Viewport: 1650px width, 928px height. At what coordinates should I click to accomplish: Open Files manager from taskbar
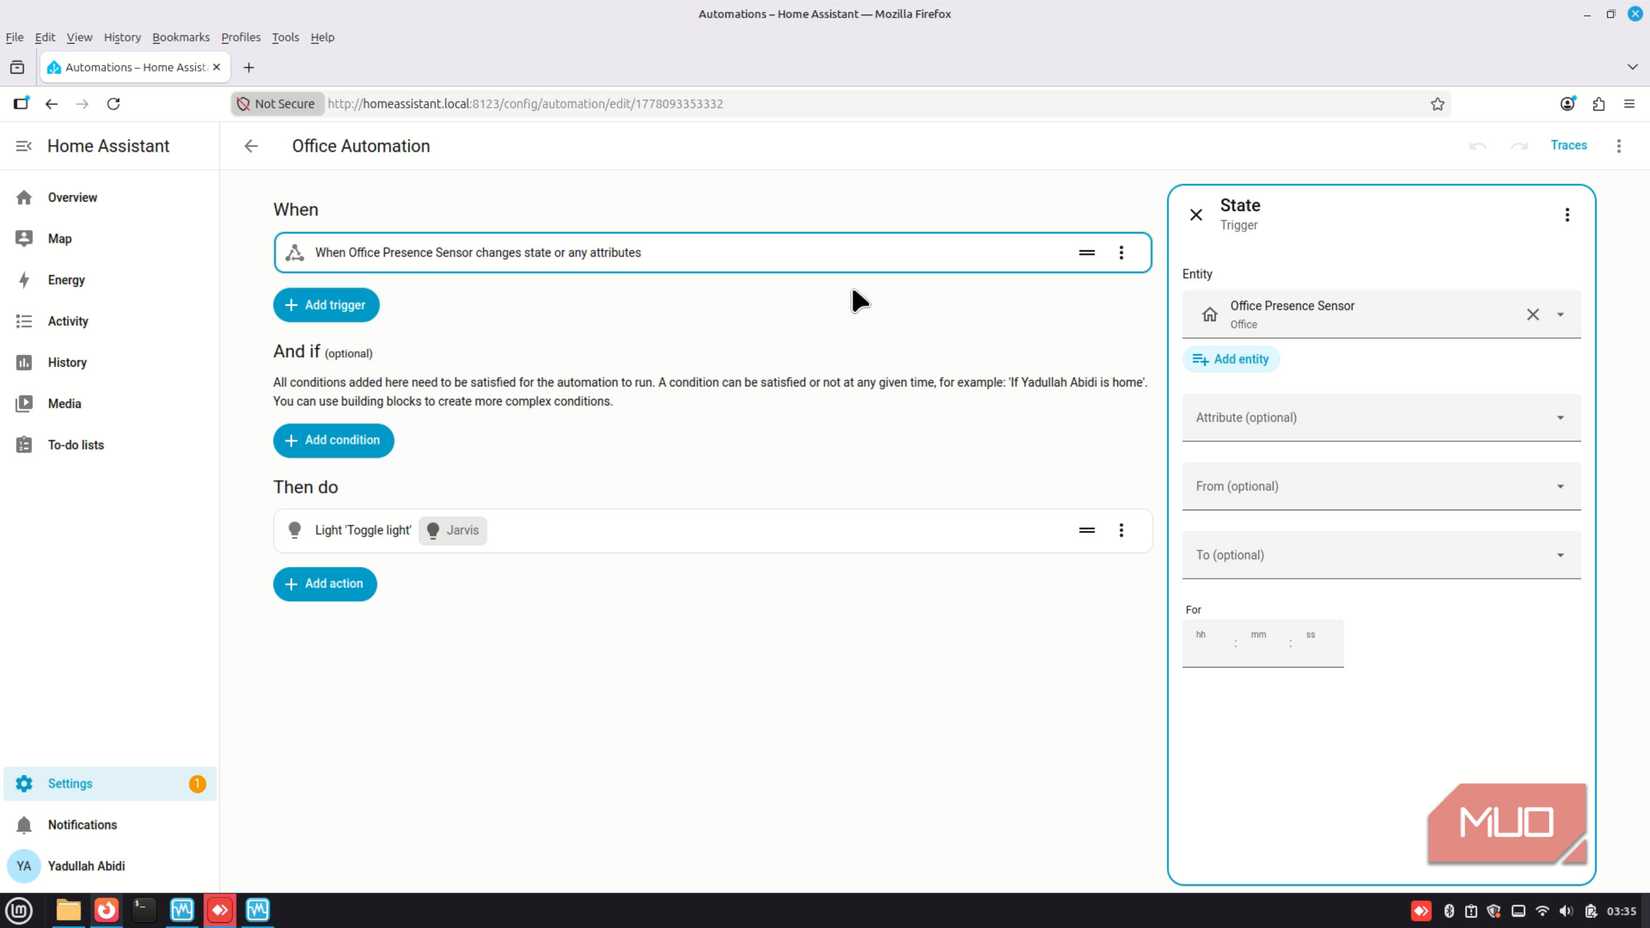[68, 910]
